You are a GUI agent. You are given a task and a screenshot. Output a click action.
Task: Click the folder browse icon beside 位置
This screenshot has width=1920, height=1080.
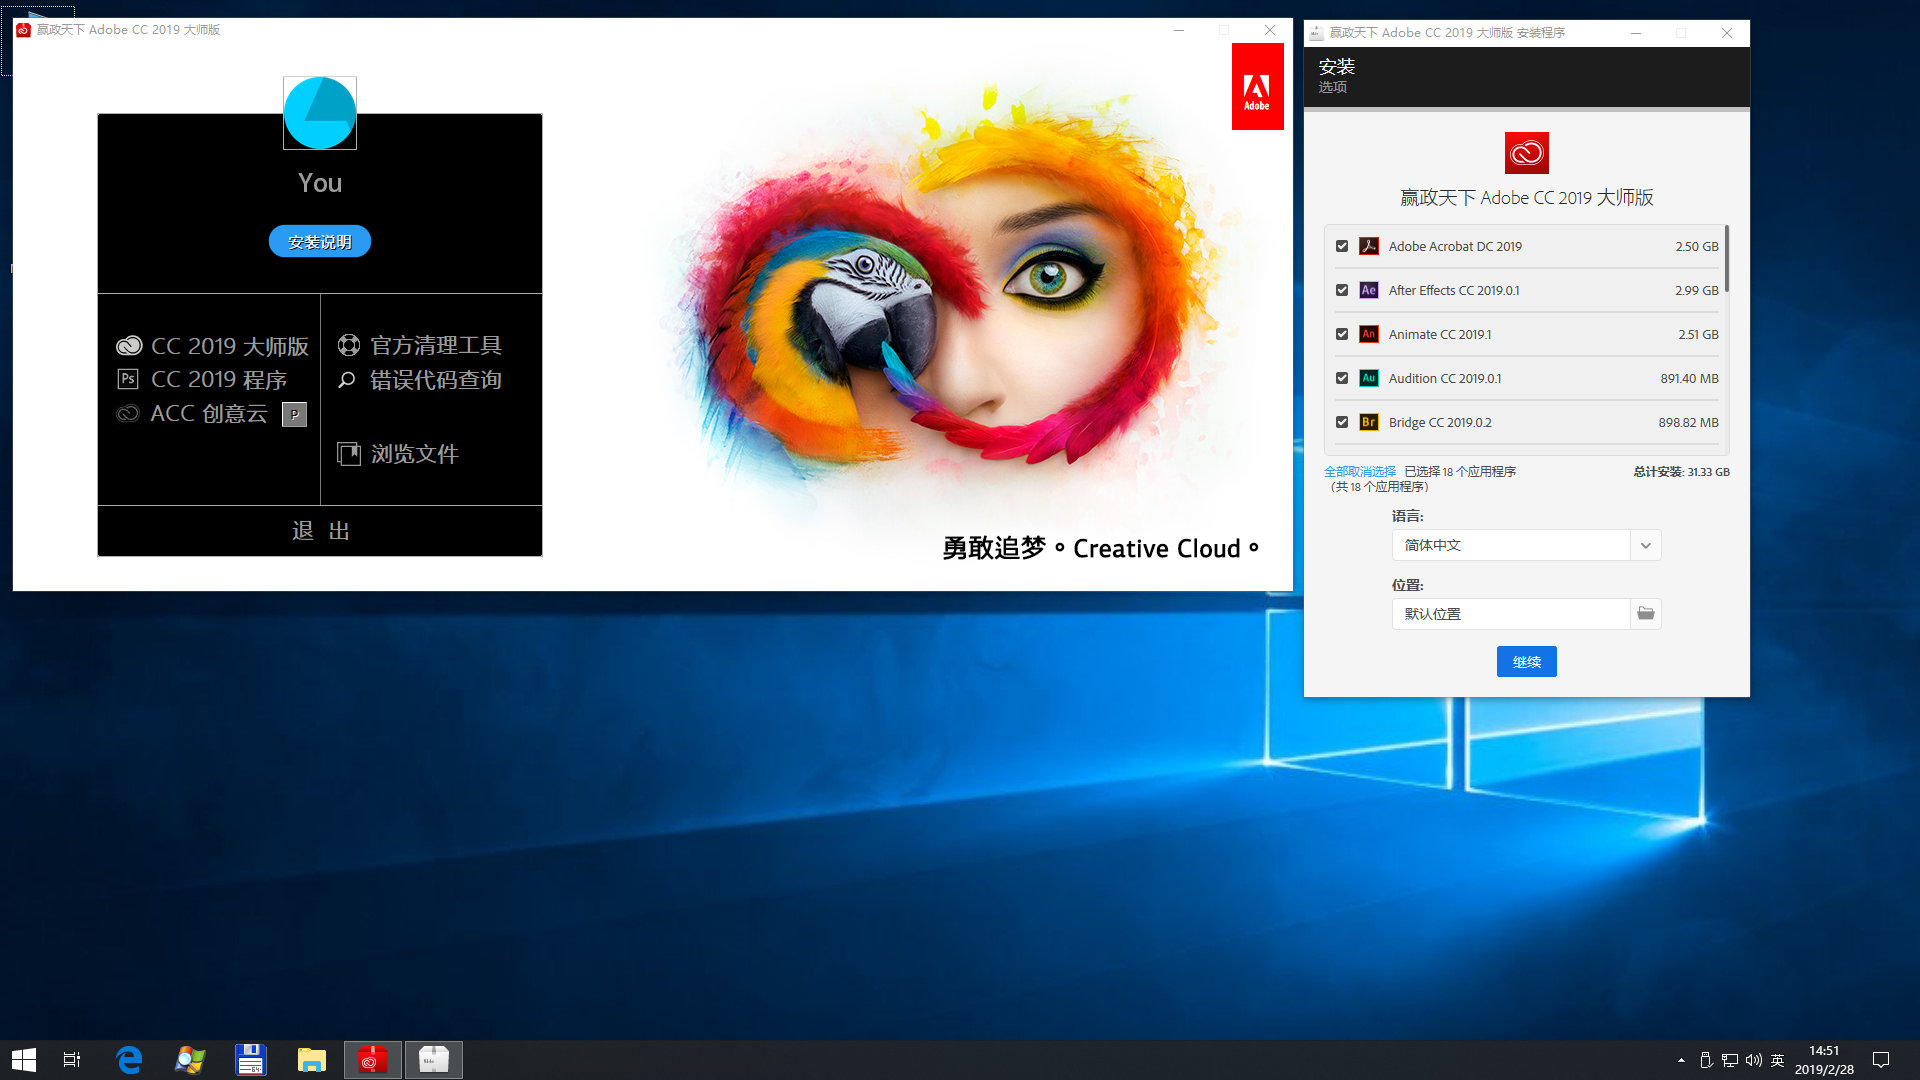1646,614
